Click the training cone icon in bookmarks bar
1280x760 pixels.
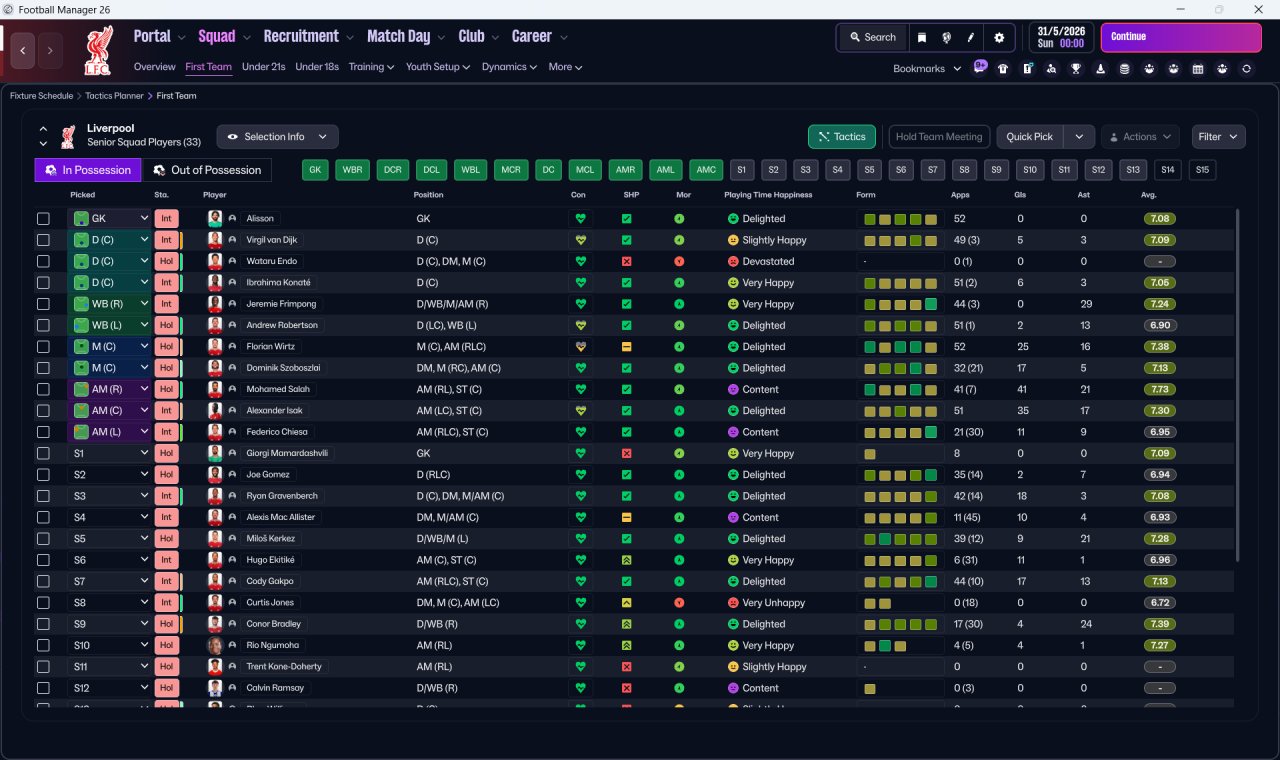tap(1101, 68)
